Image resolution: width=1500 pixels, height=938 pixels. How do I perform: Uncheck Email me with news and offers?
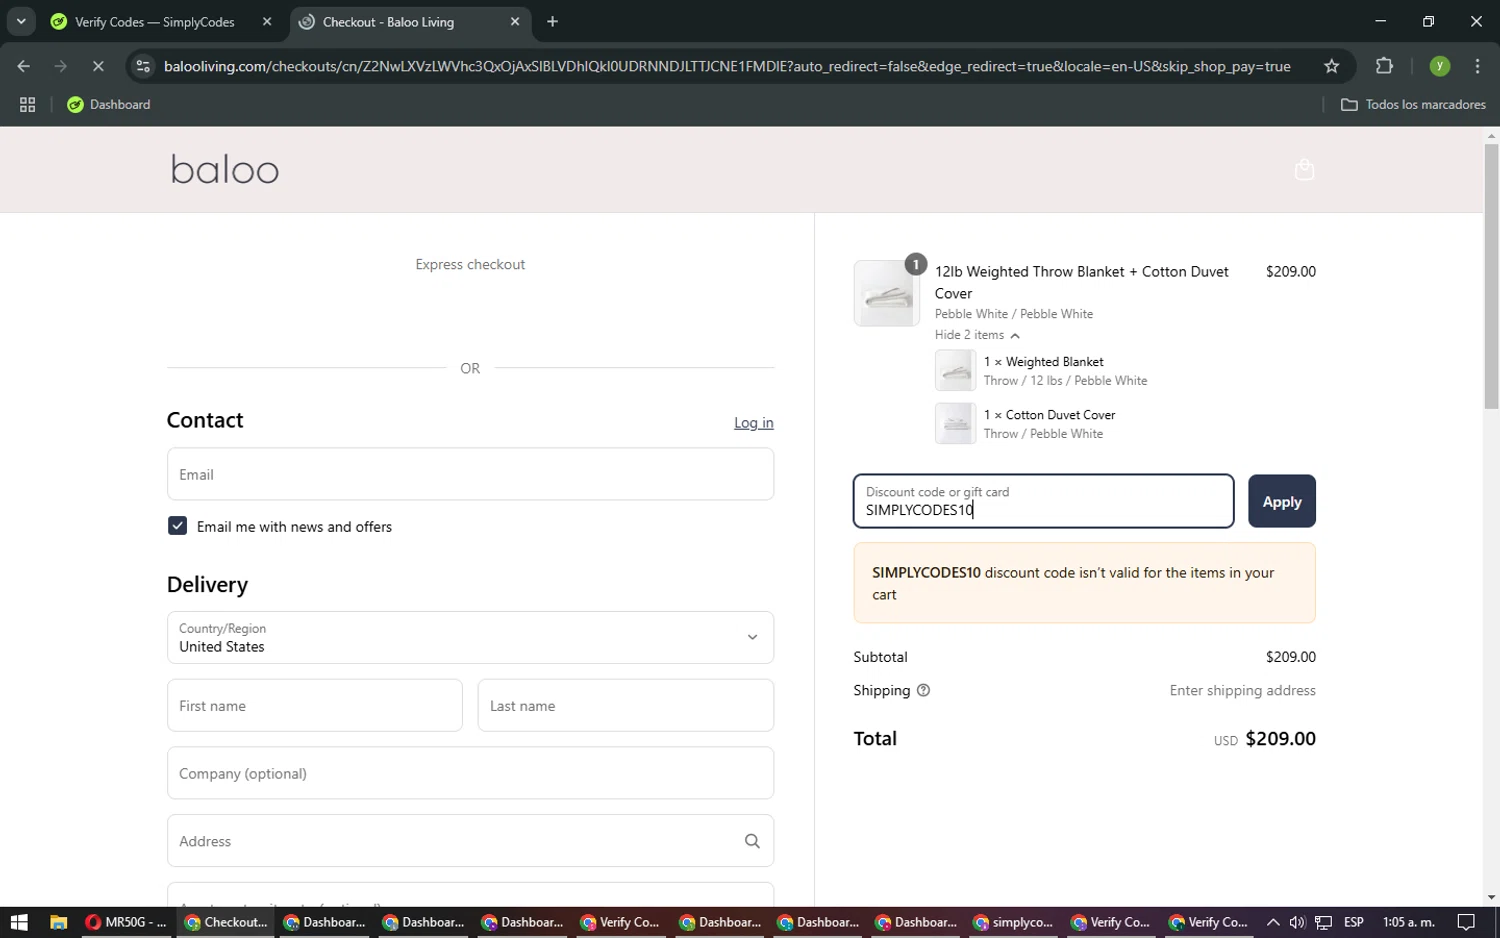tap(177, 526)
